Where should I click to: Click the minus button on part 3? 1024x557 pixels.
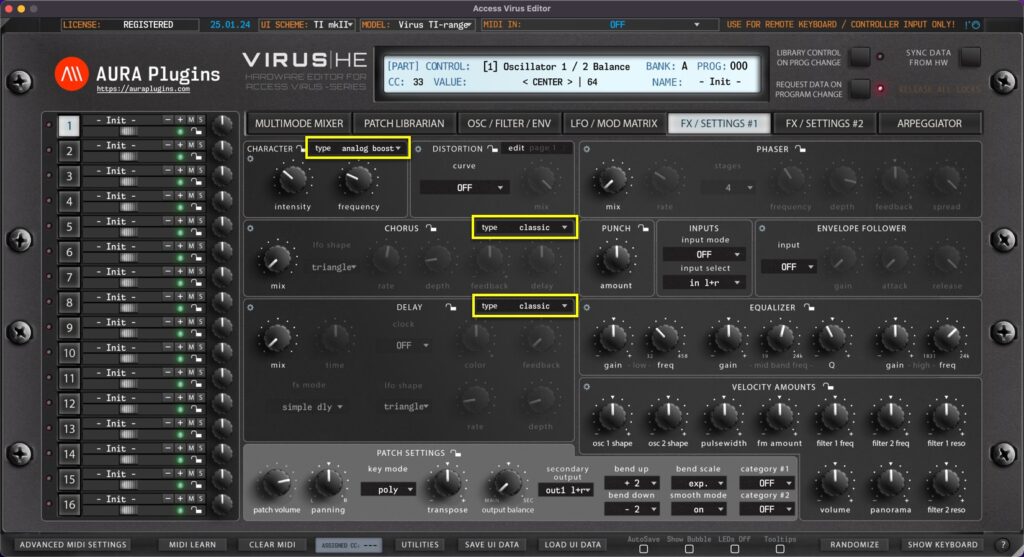(168, 170)
